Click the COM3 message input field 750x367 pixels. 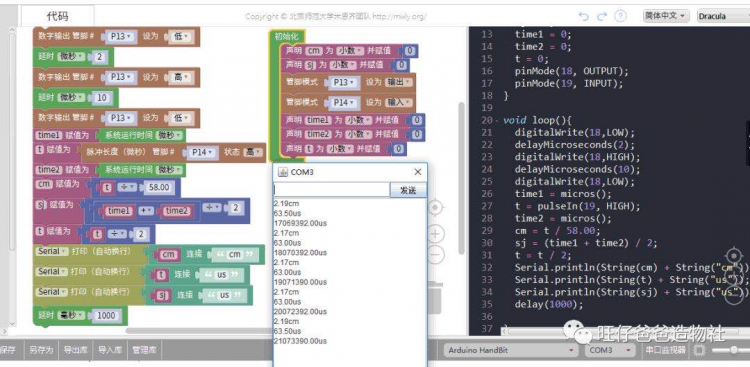331,190
